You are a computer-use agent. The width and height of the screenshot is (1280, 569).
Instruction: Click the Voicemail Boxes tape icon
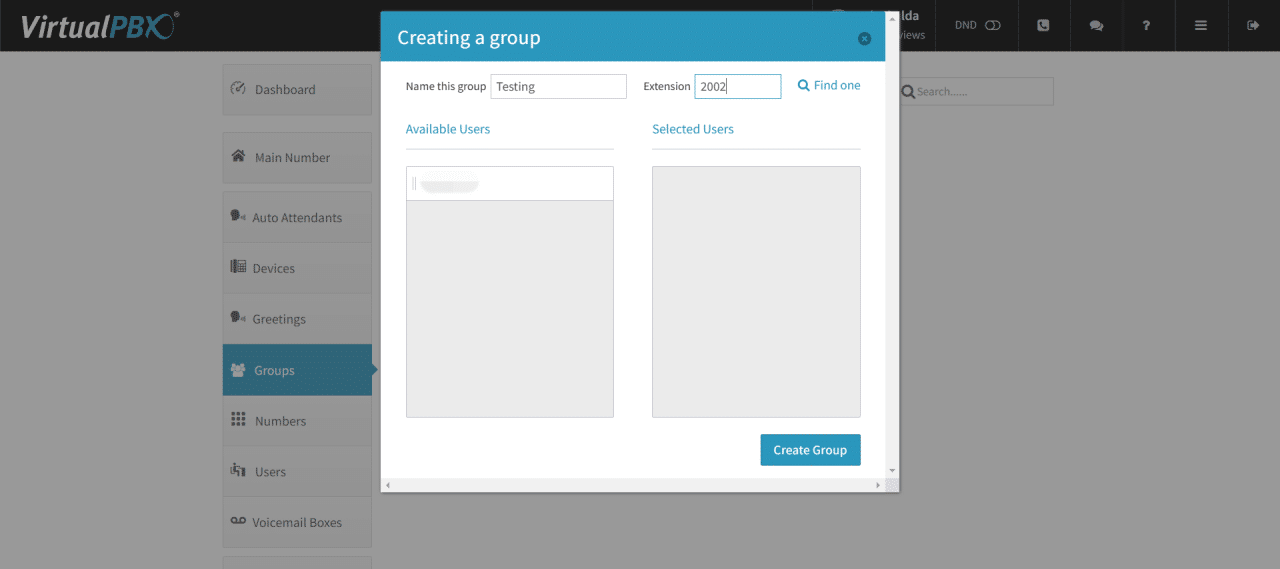238,522
